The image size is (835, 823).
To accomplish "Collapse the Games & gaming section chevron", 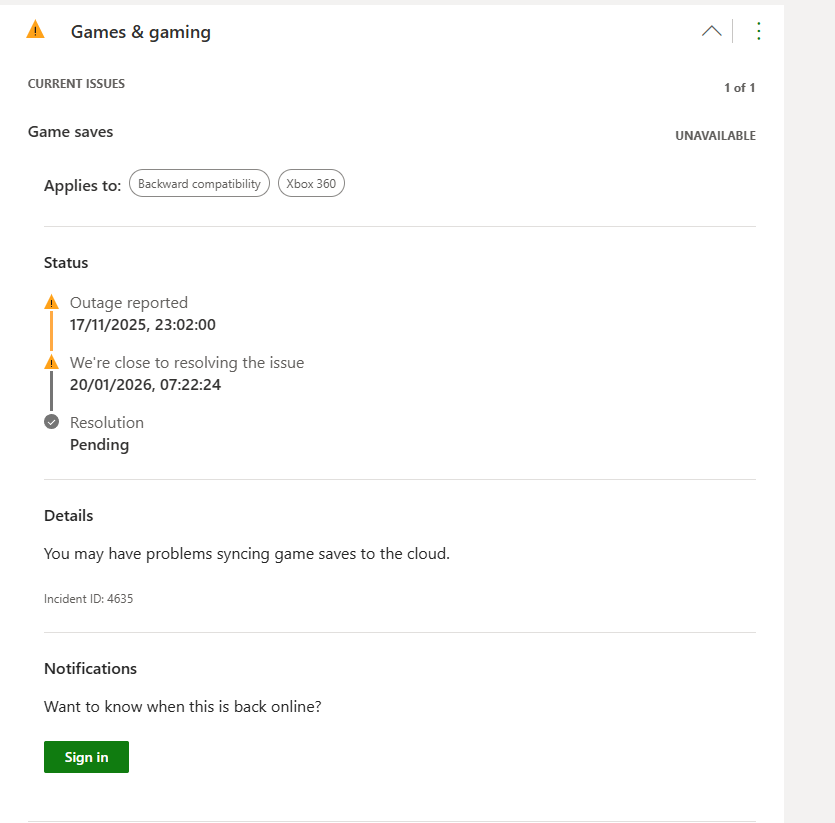I will click(x=711, y=31).
